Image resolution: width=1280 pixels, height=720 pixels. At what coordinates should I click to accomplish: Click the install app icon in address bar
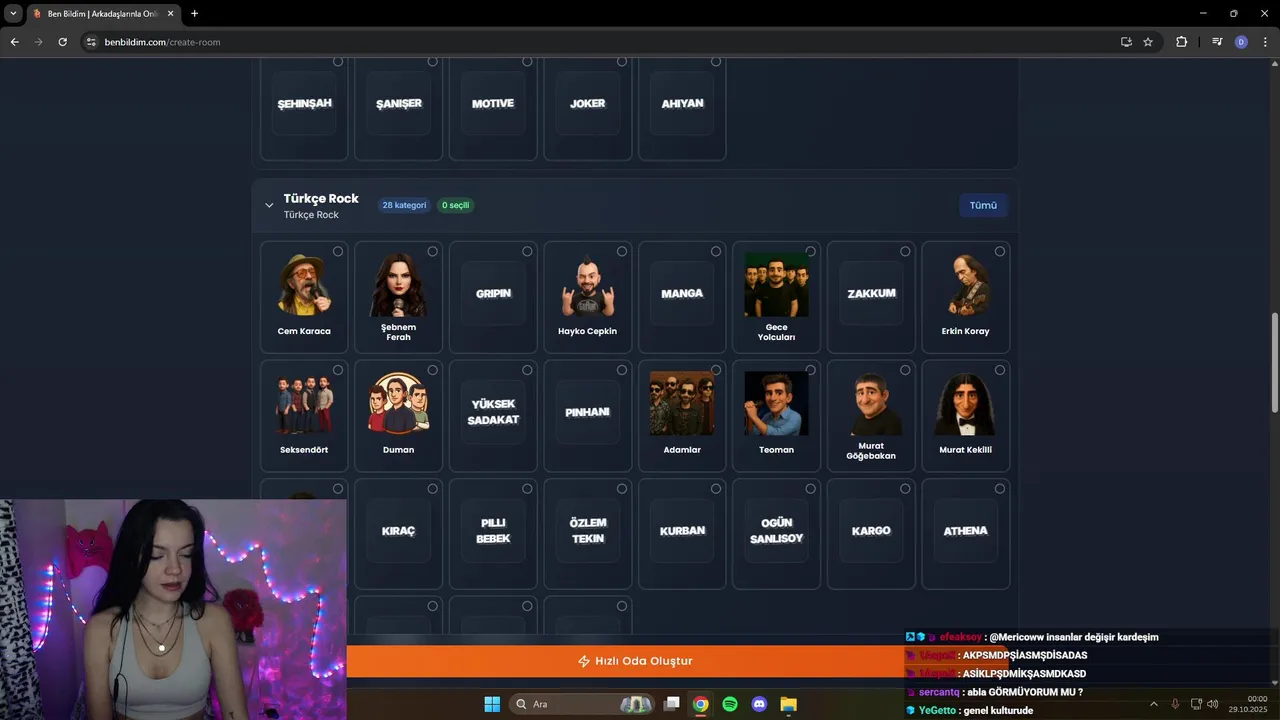point(1126,42)
